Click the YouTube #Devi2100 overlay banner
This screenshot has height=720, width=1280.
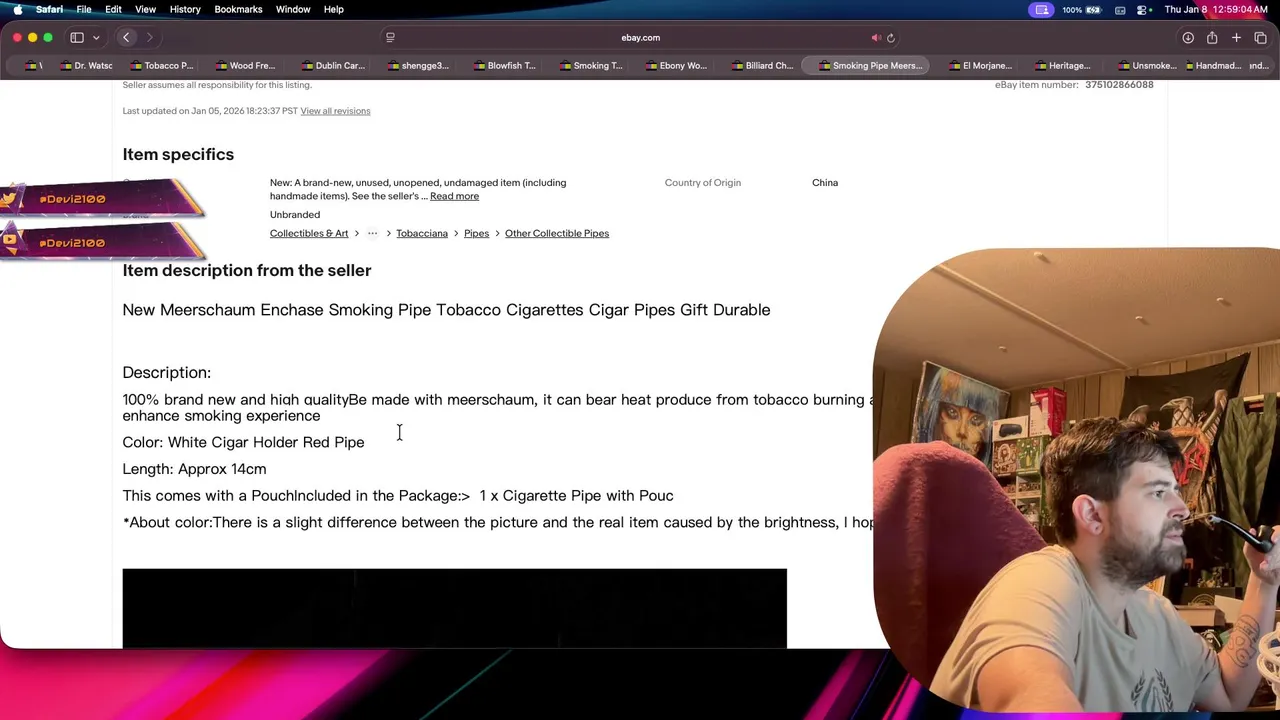(103, 242)
